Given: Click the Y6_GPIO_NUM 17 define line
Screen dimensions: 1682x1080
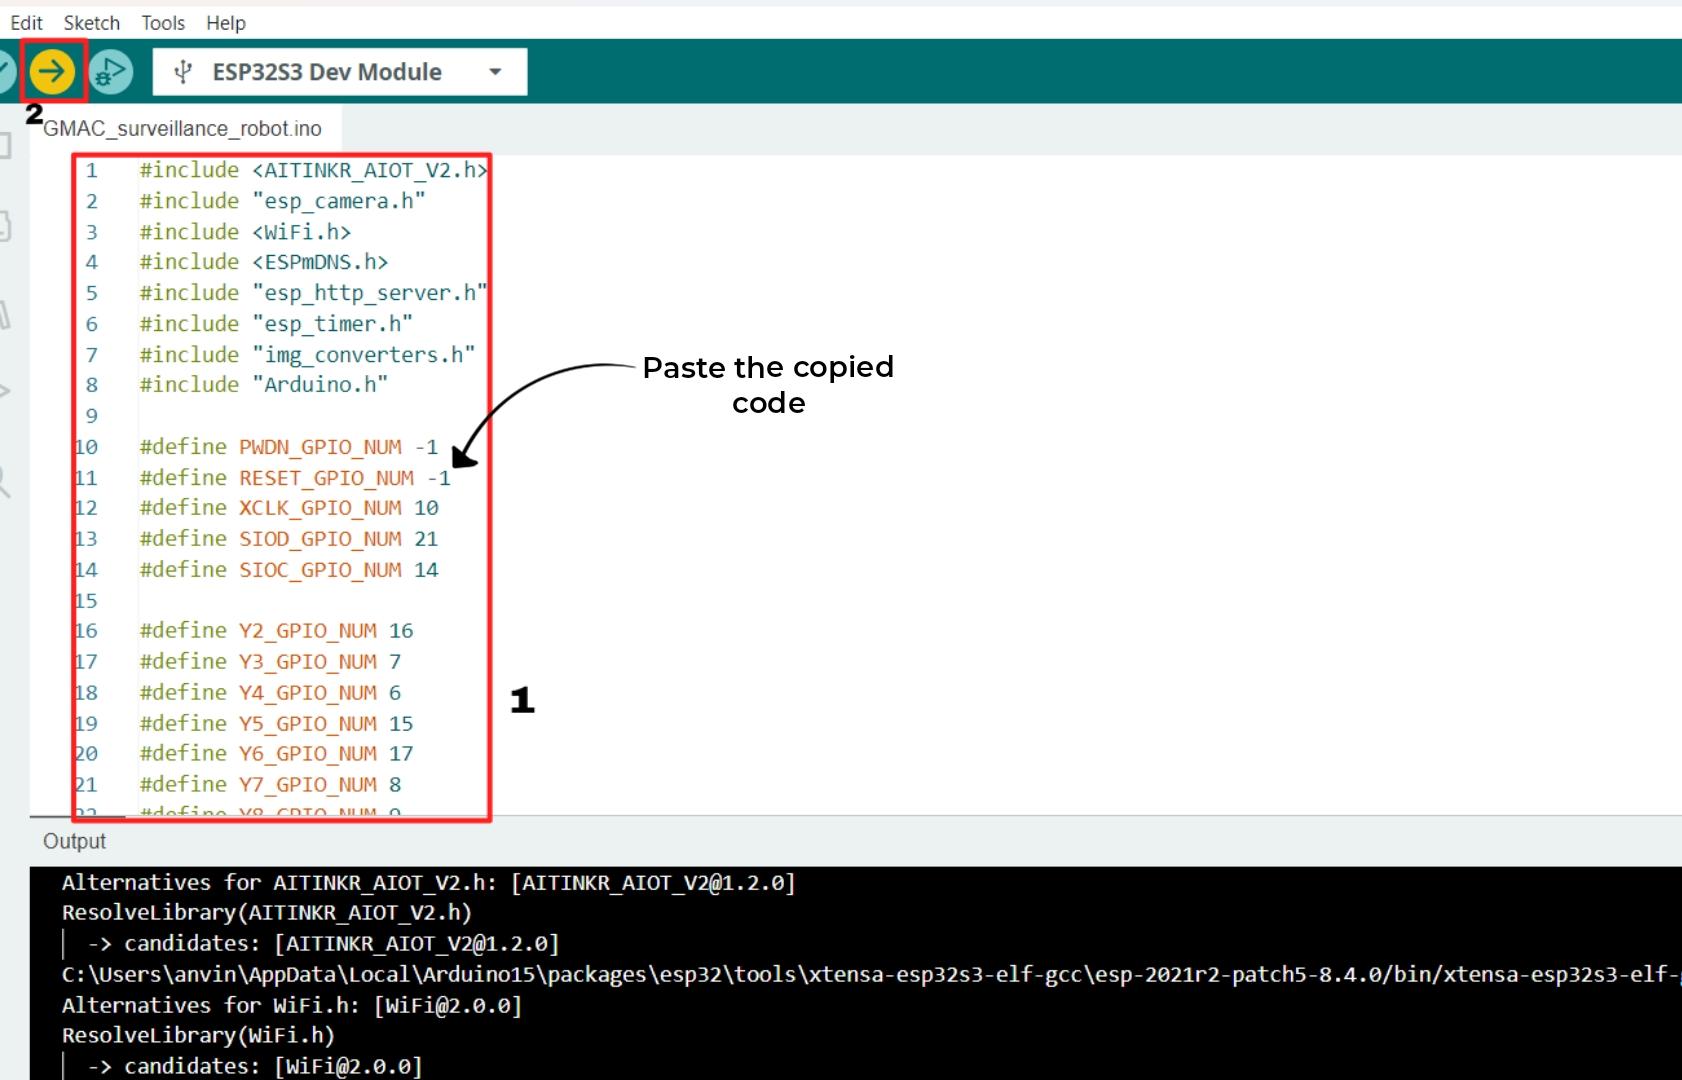Looking at the screenshot, I should 277,754.
